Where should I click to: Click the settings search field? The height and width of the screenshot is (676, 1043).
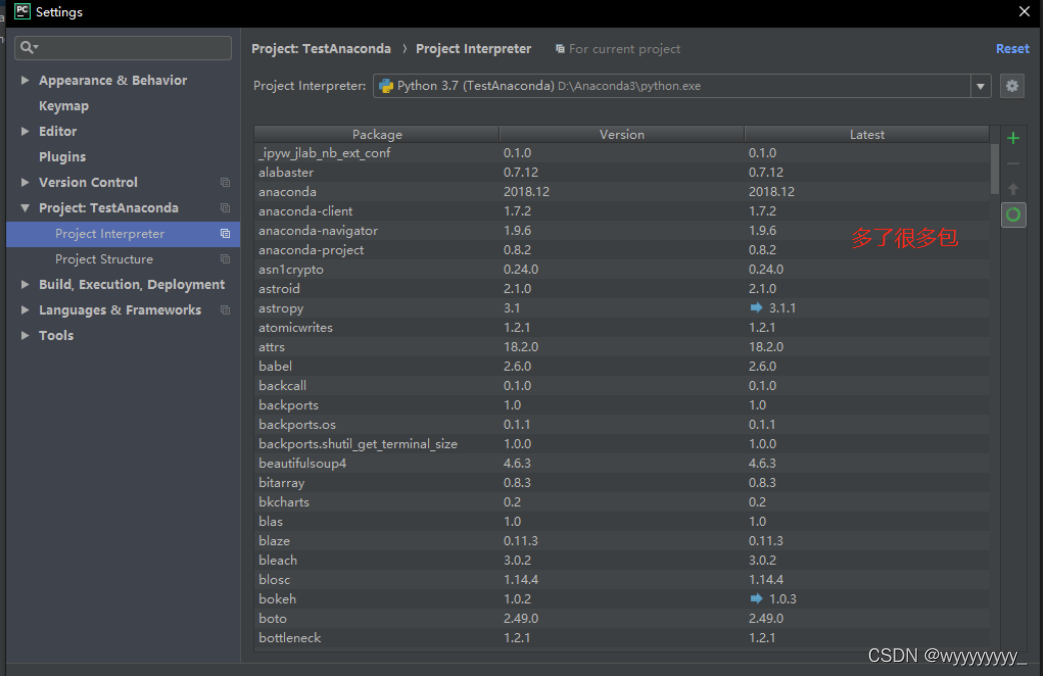[123, 47]
